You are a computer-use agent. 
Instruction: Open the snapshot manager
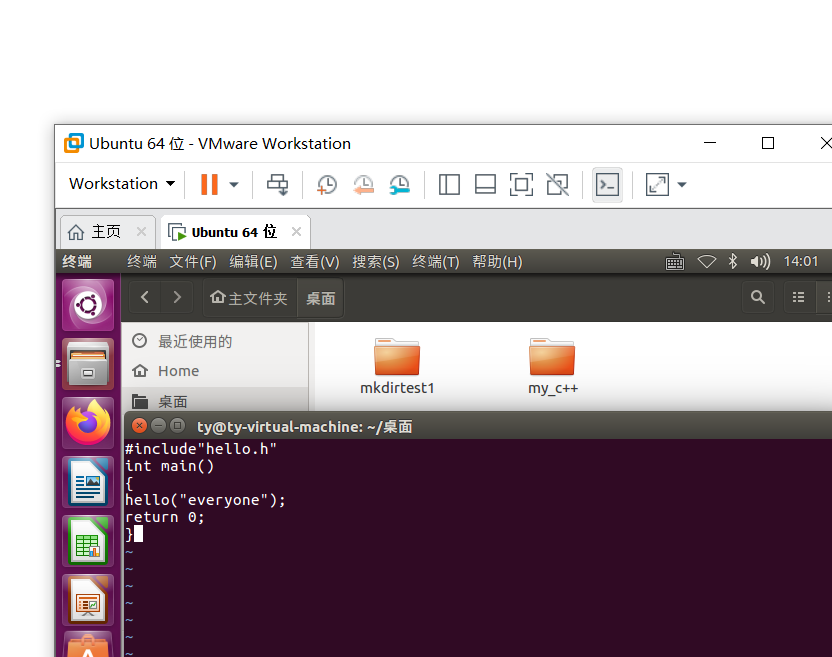coord(400,185)
